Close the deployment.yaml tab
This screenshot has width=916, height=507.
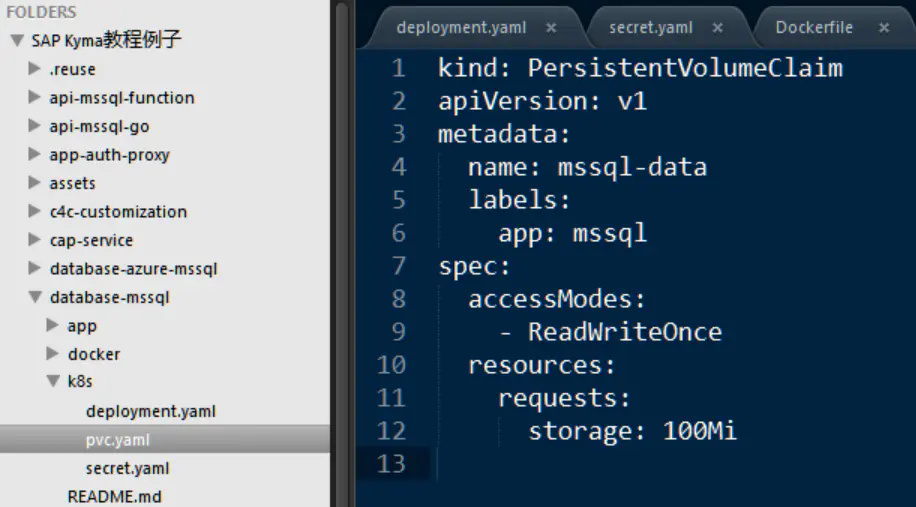click(x=551, y=28)
